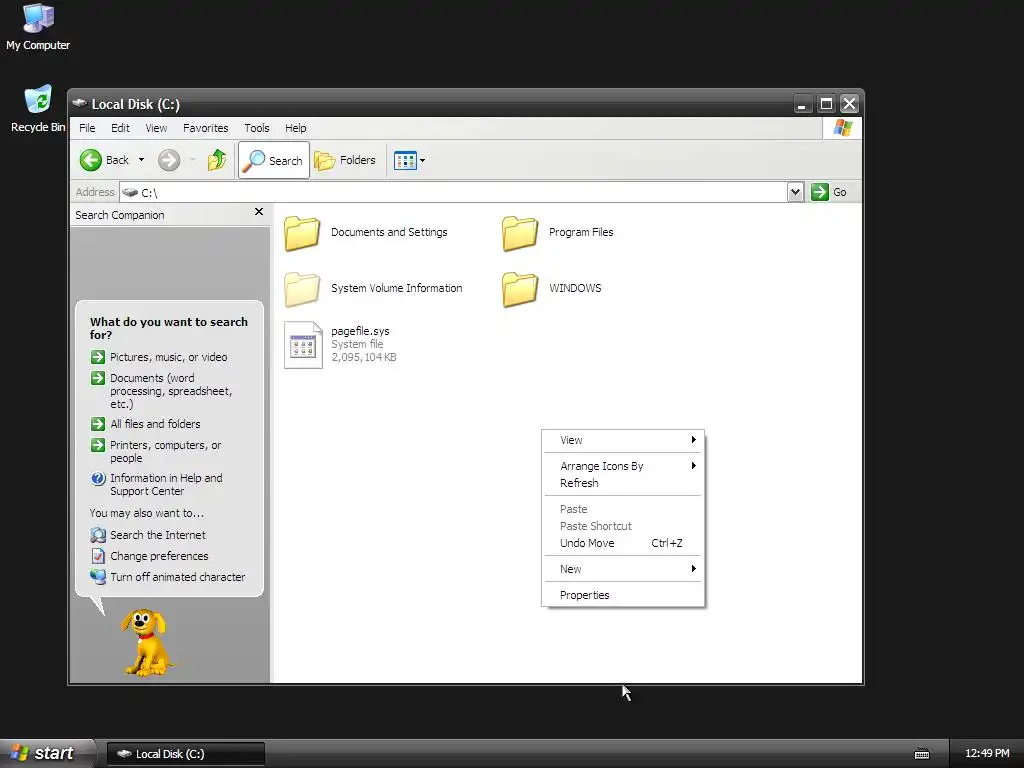The height and width of the screenshot is (768, 1024).
Task: Select the Recycle Bin desktop icon
Action: [38, 109]
